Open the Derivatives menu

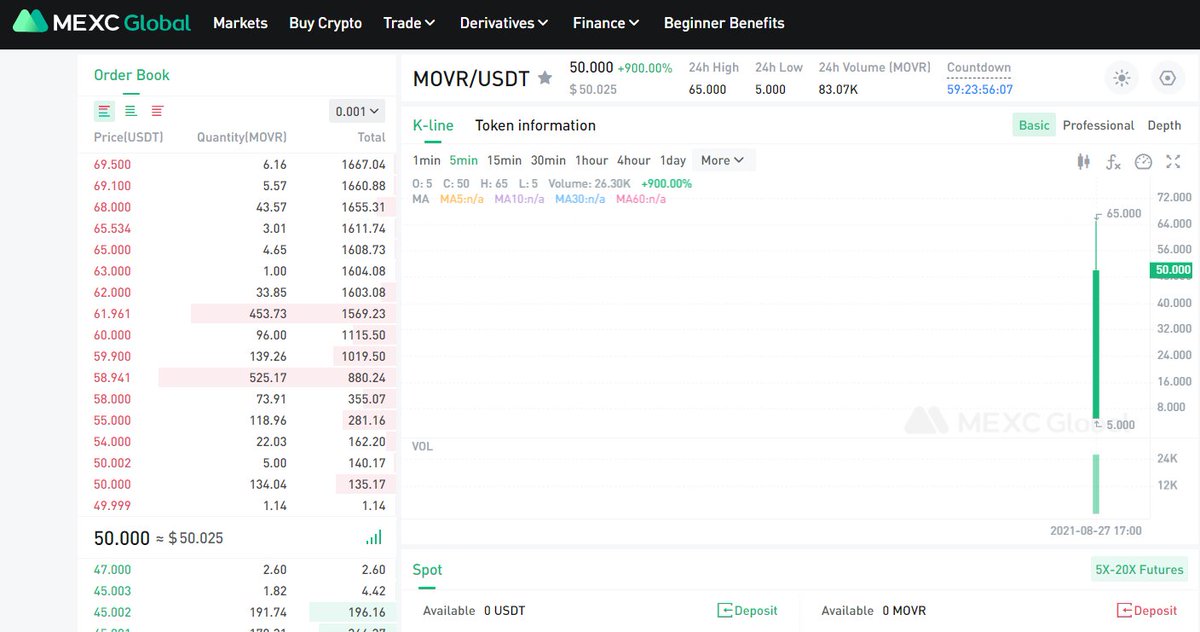tap(503, 23)
